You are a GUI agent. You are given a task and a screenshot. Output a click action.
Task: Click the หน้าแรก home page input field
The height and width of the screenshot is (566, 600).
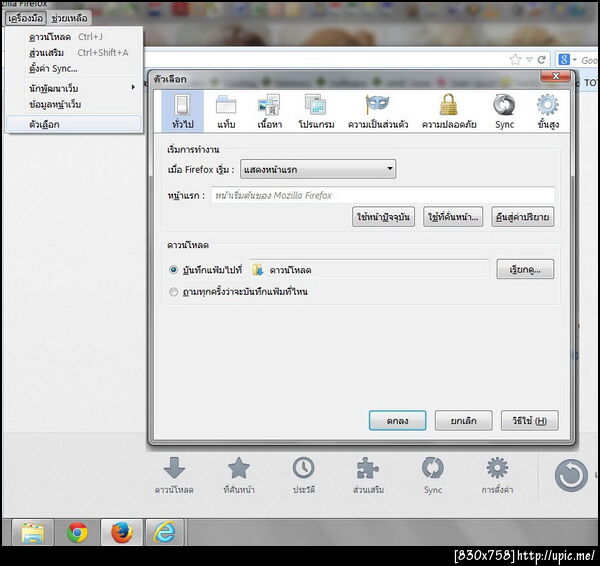383,195
